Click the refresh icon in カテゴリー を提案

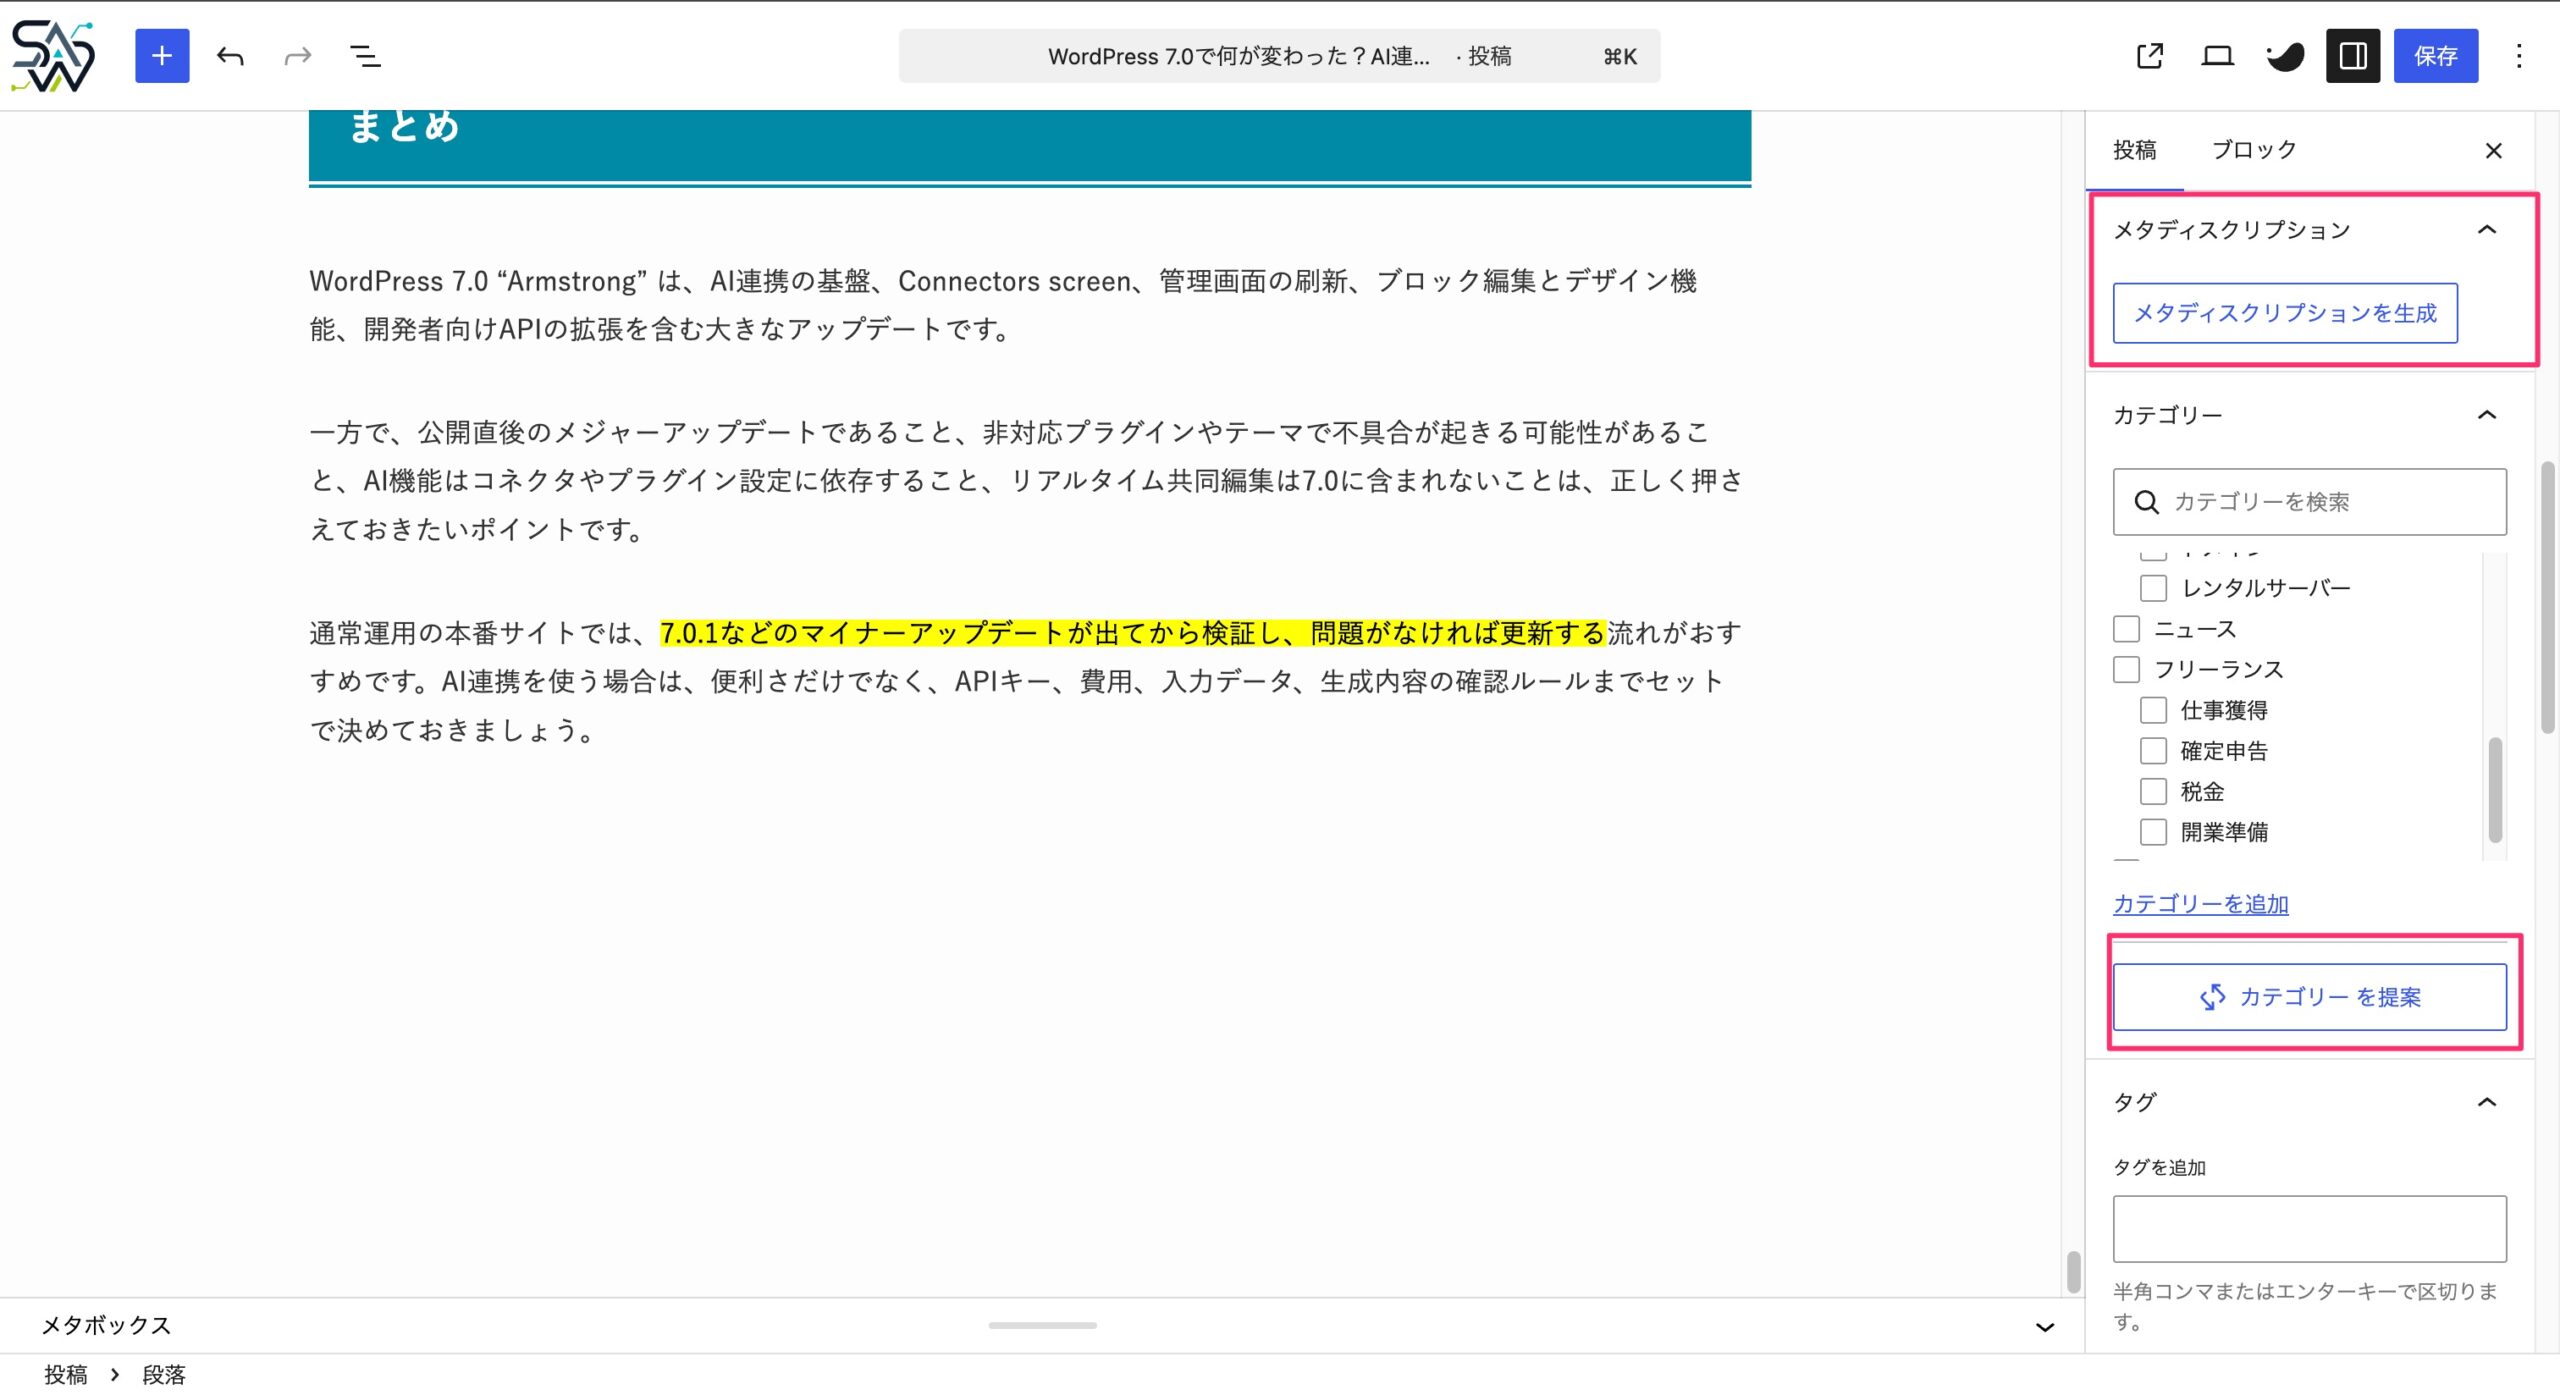point(2212,997)
